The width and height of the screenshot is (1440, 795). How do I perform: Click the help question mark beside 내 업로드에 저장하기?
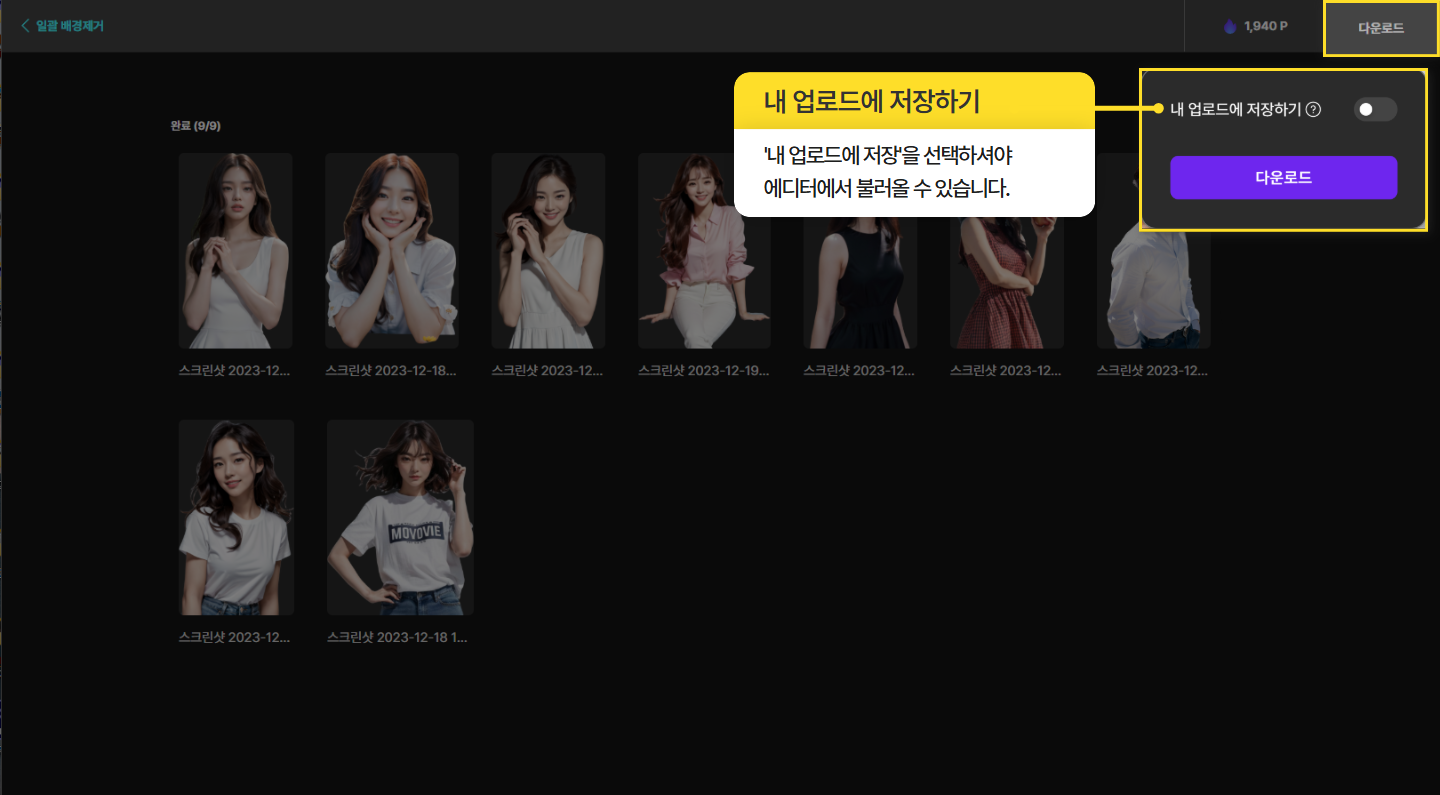coord(1313,110)
